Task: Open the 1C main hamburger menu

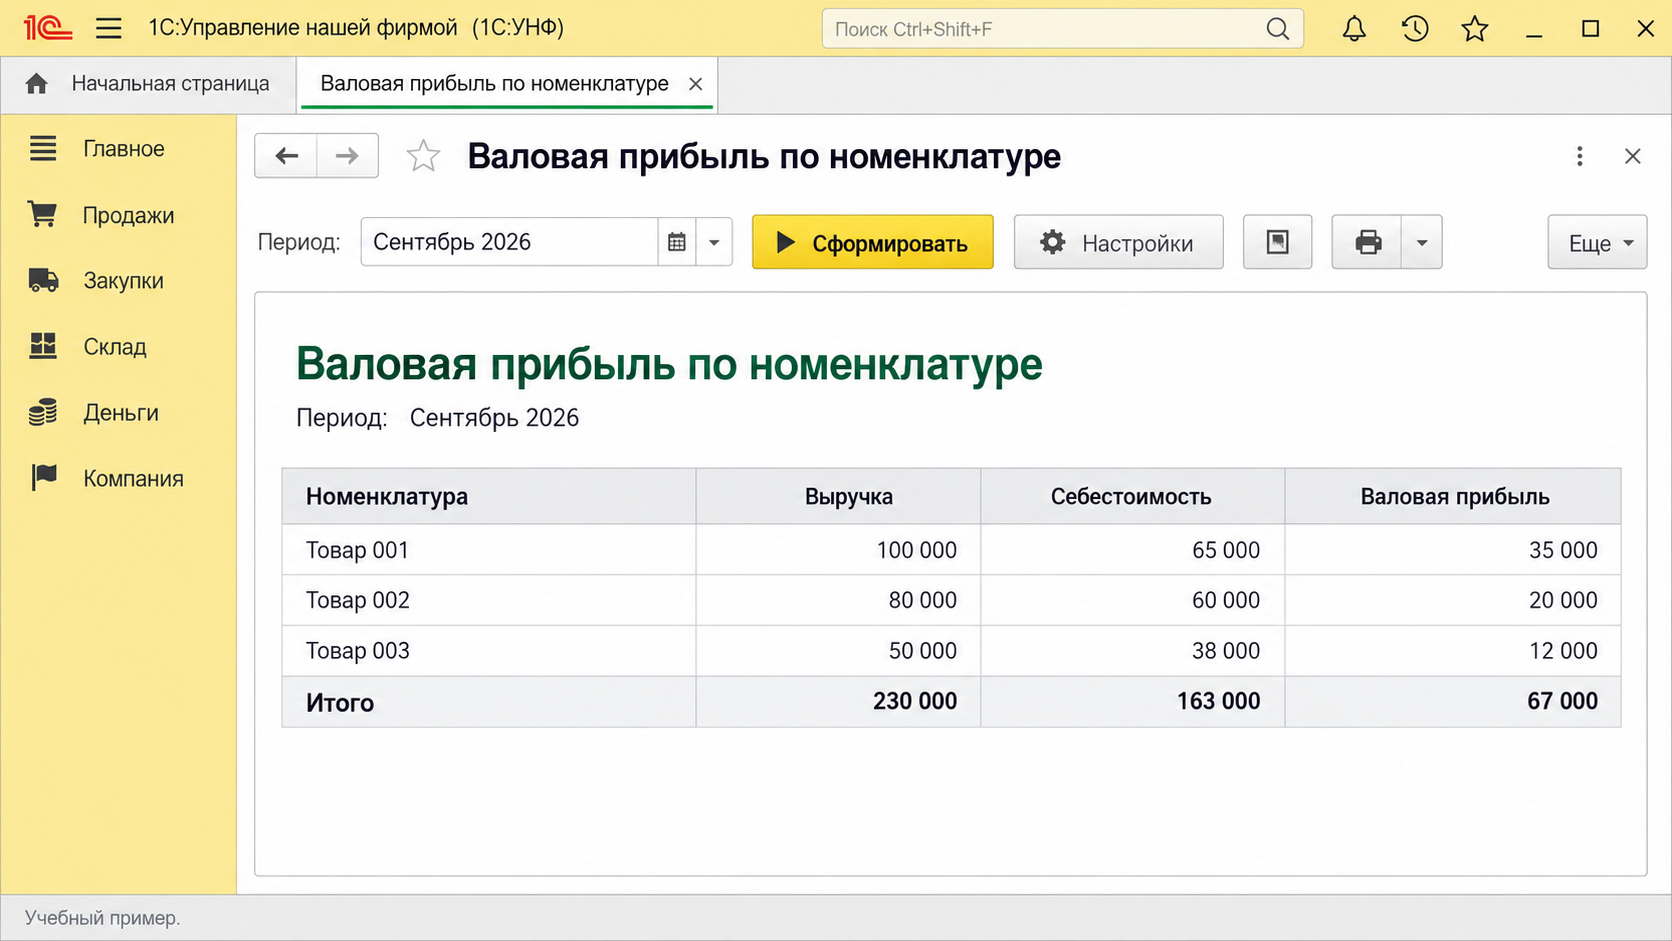Action: (109, 29)
